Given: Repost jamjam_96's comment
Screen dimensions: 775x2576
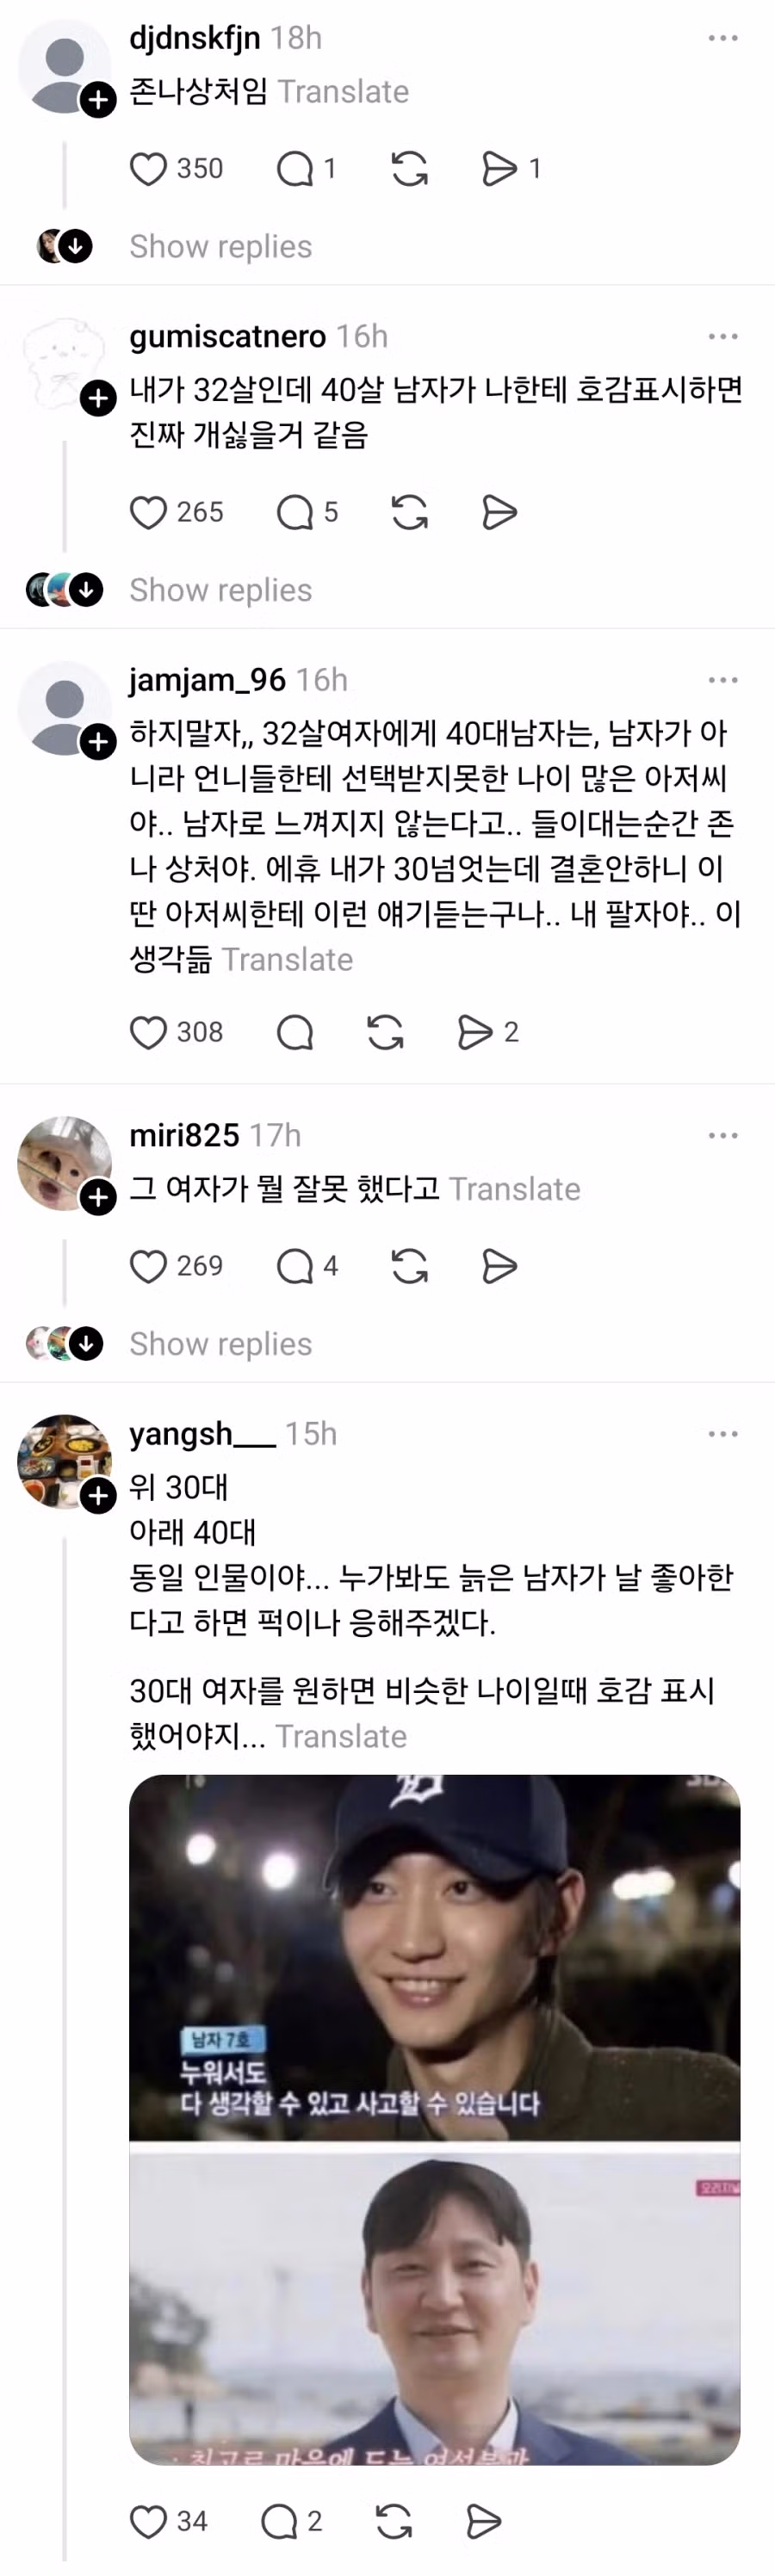Looking at the screenshot, I should click(x=385, y=1032).
